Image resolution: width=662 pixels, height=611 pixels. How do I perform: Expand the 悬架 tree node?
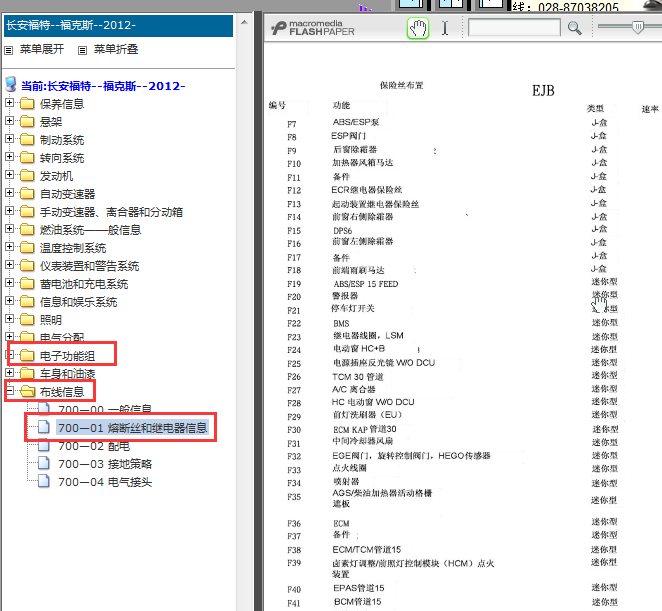9,121
